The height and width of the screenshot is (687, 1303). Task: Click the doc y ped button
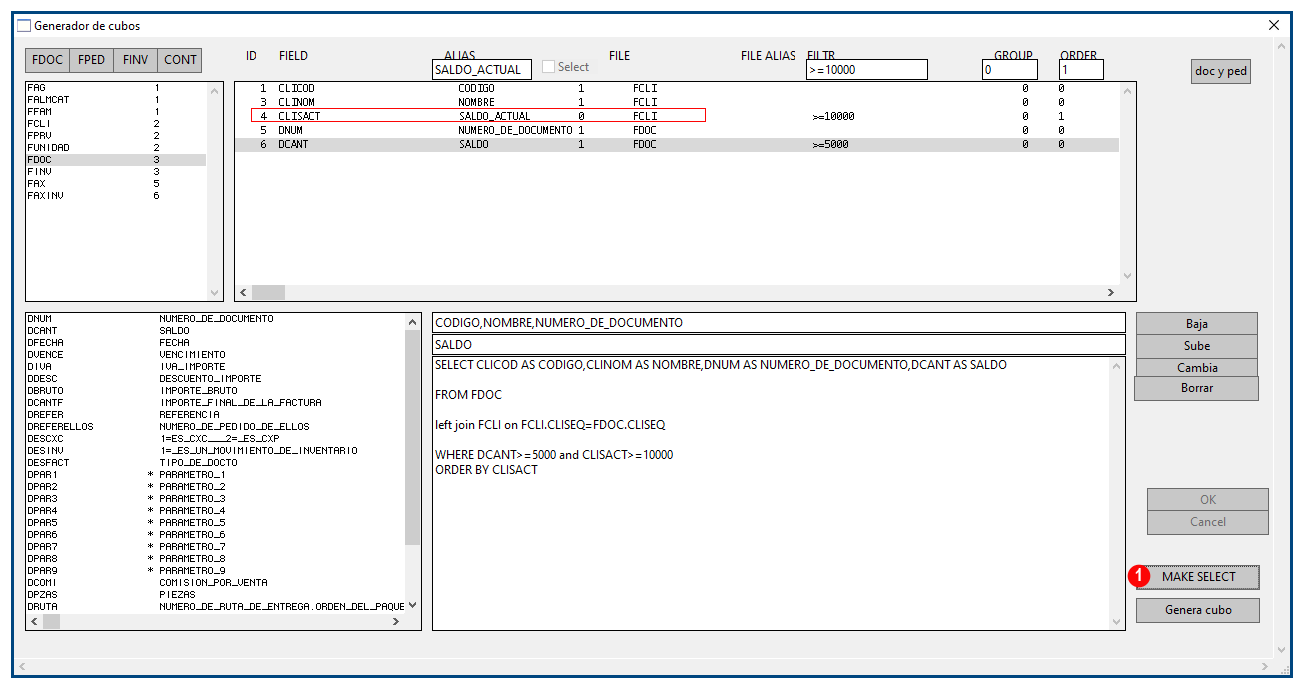pos(1221,71)
